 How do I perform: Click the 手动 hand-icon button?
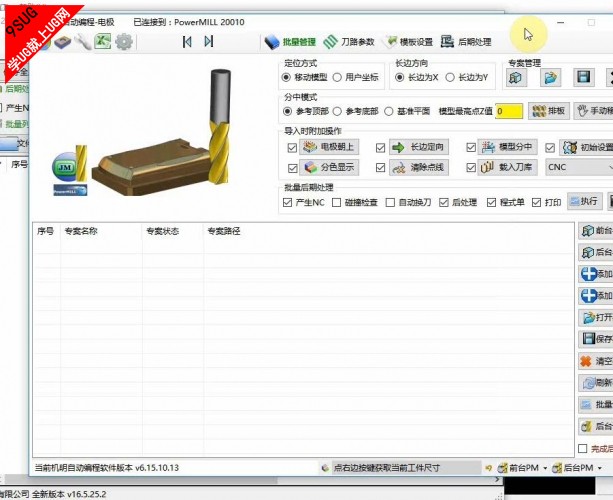tap(594, 111)
